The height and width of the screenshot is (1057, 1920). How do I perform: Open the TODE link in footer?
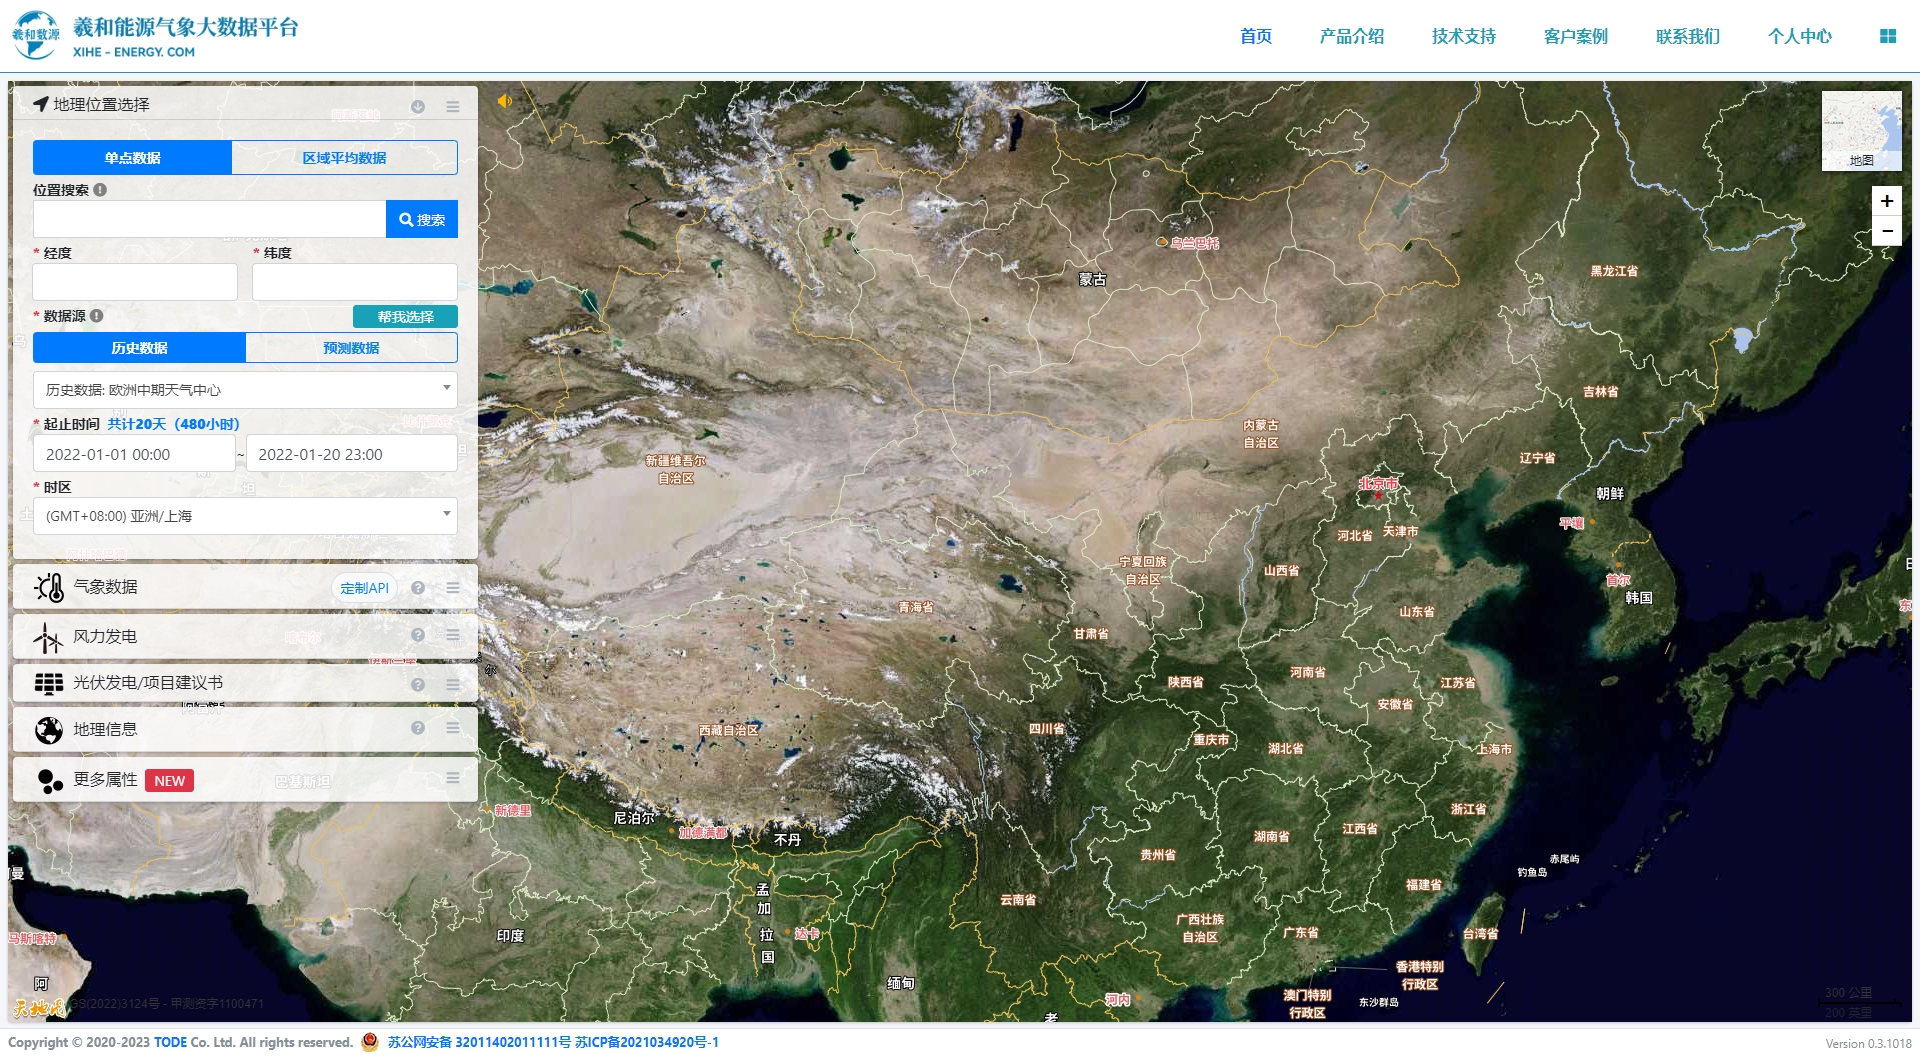(x=170, y=1042)
